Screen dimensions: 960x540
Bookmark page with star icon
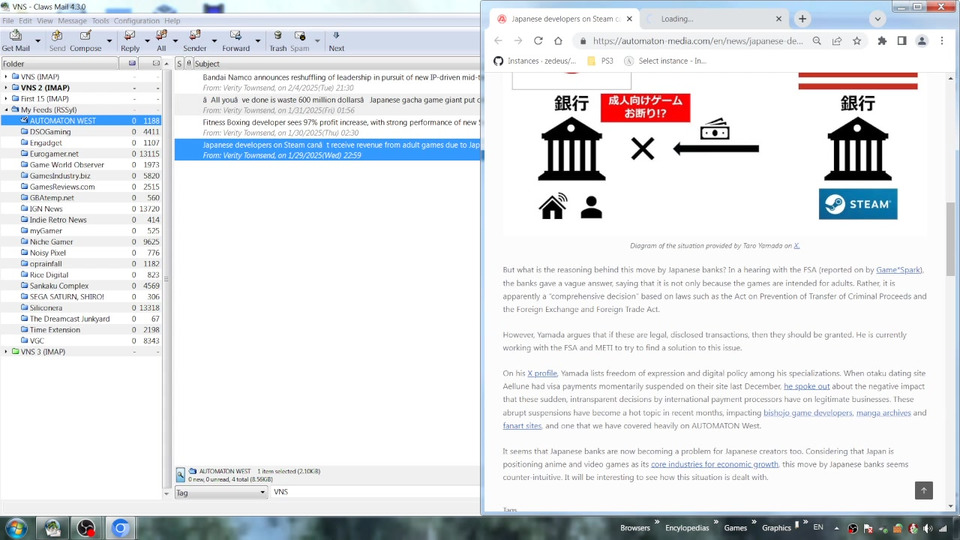(x=857, y=41)
